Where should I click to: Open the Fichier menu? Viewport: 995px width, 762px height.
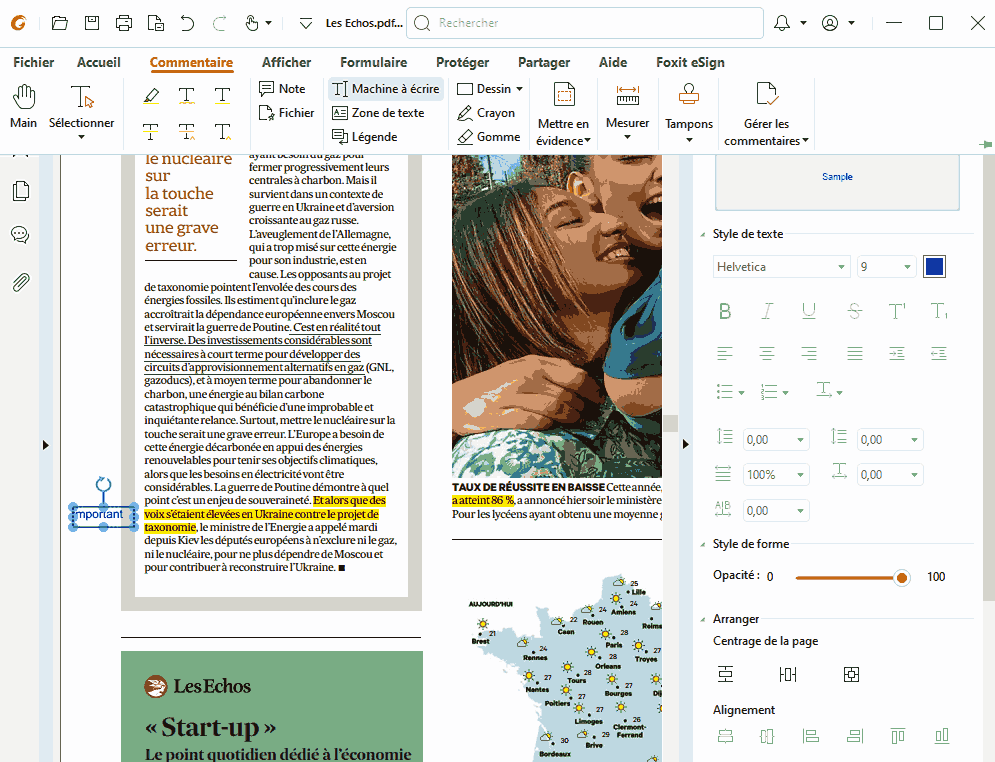point(34,62)
